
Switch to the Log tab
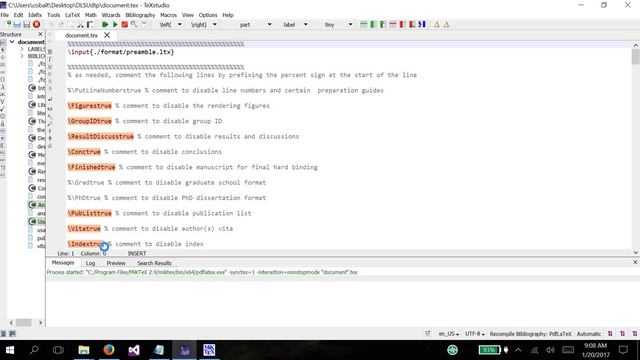tap(91, 263)
